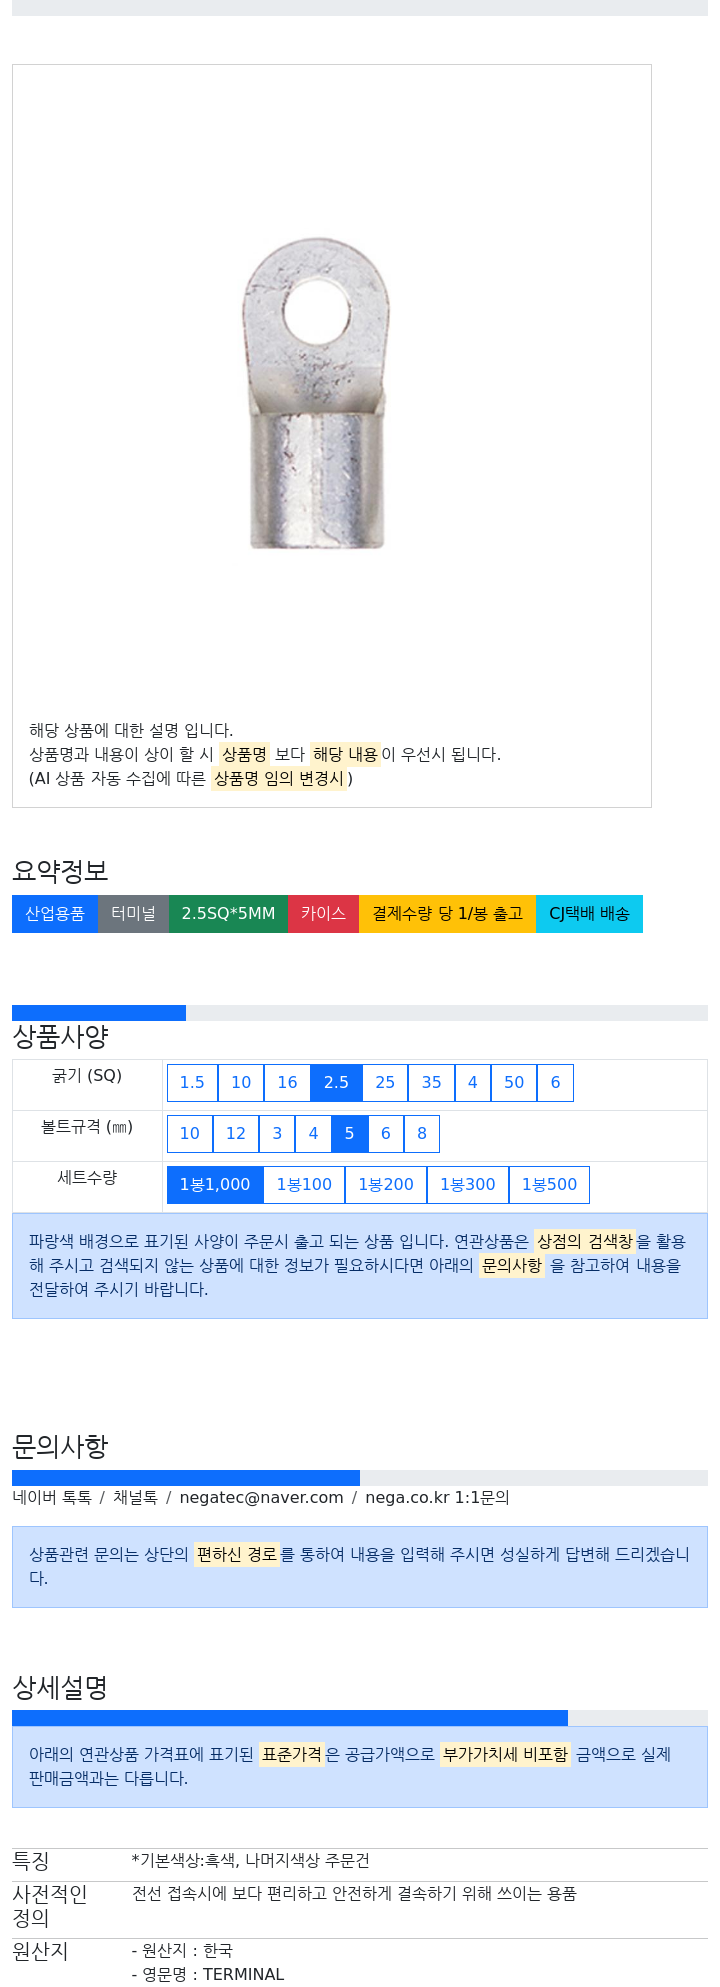Pick 50 SQ thickness option
Viewport: 720px width, 1987px height.
(514, 1083)
